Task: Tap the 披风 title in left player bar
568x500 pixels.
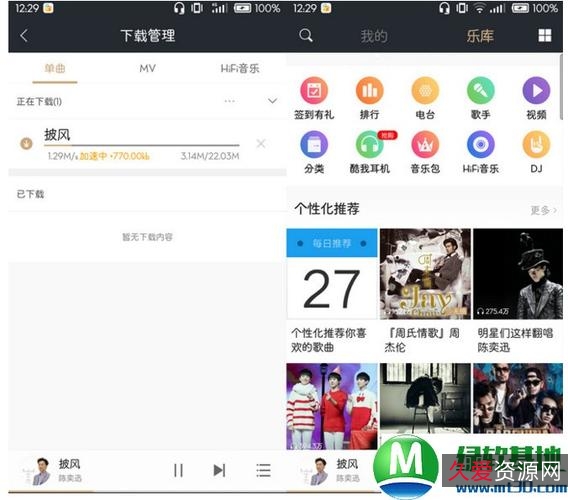Action: [x=69, y=464]
